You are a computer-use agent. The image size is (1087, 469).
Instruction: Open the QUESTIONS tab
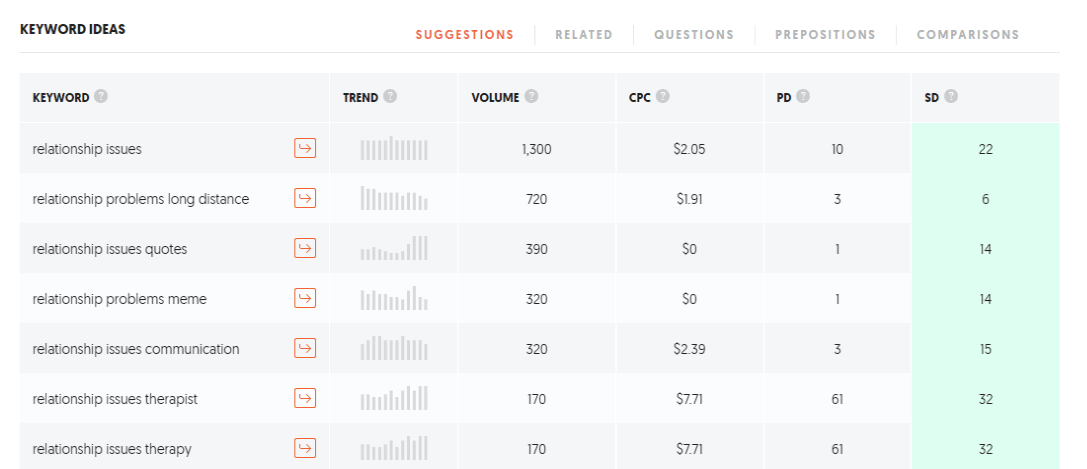click(x=694, y=35)
